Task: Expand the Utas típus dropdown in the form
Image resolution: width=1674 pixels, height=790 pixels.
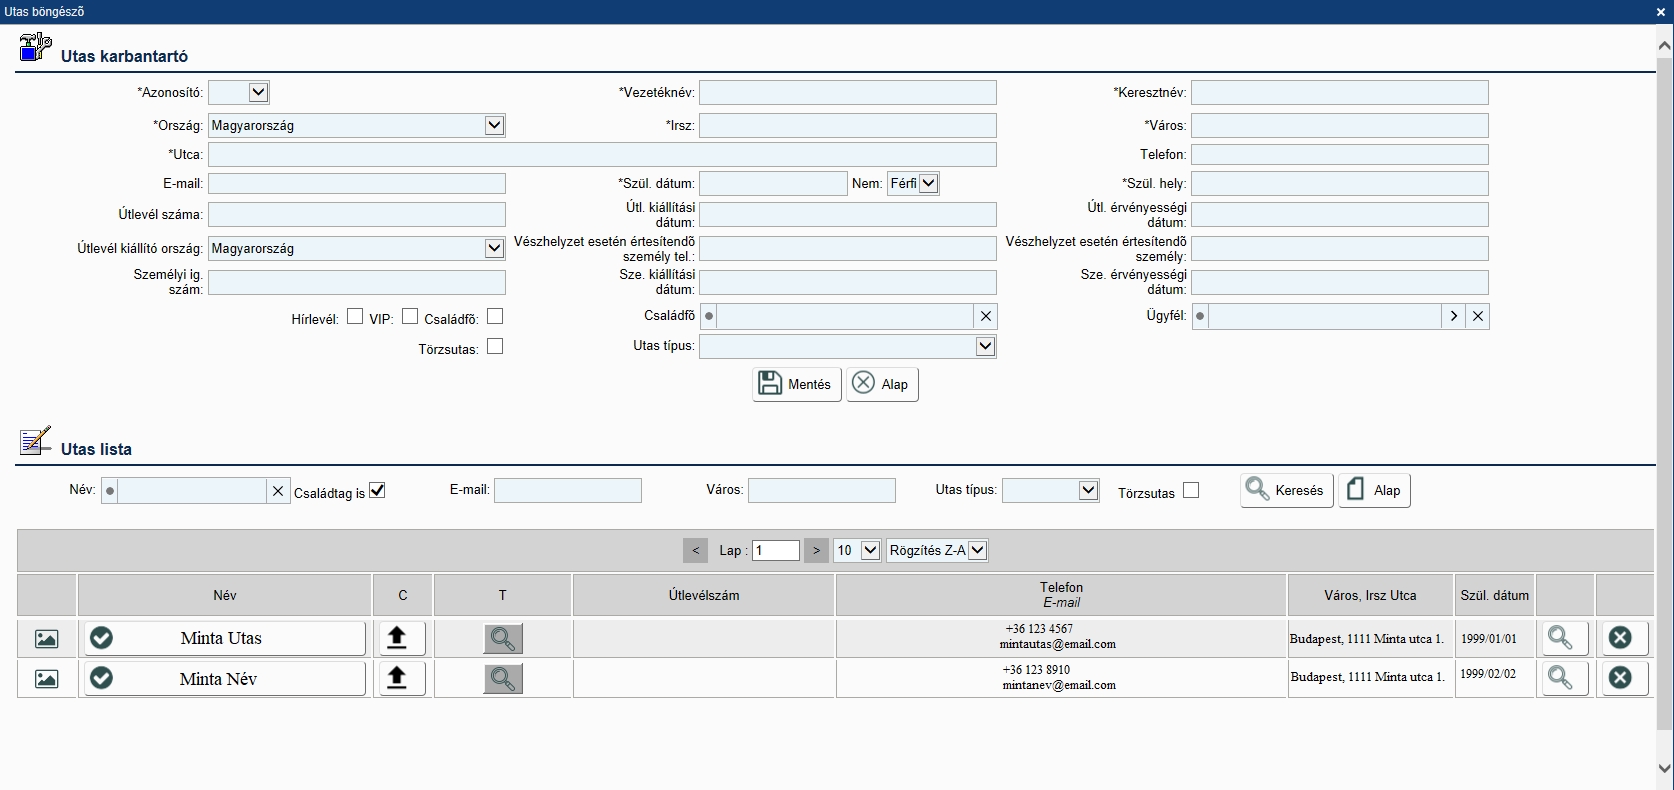Action: coord(985,347)
